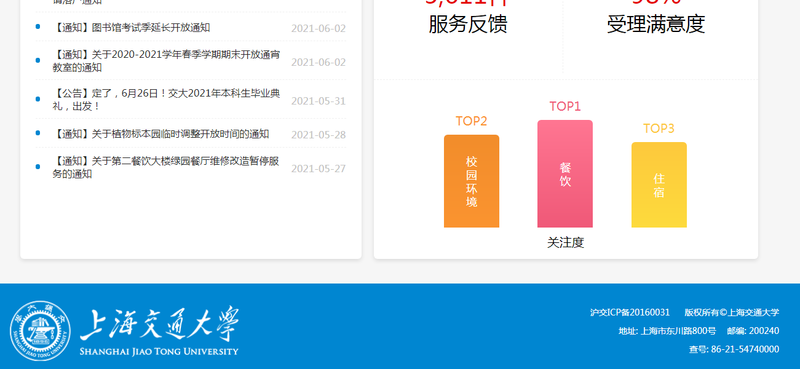
Task: Click the TOP2 label
Action: coord(471,121)
